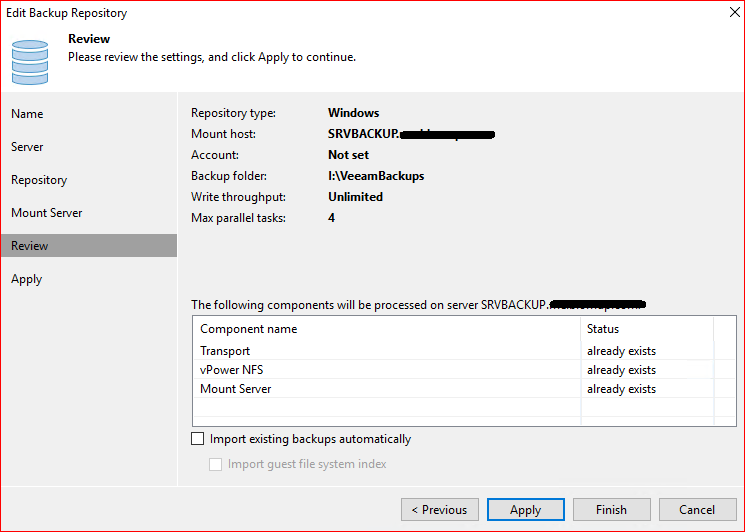The image size is (745, 532).
Task: Go to the Name step
Action: pos(28,114)
